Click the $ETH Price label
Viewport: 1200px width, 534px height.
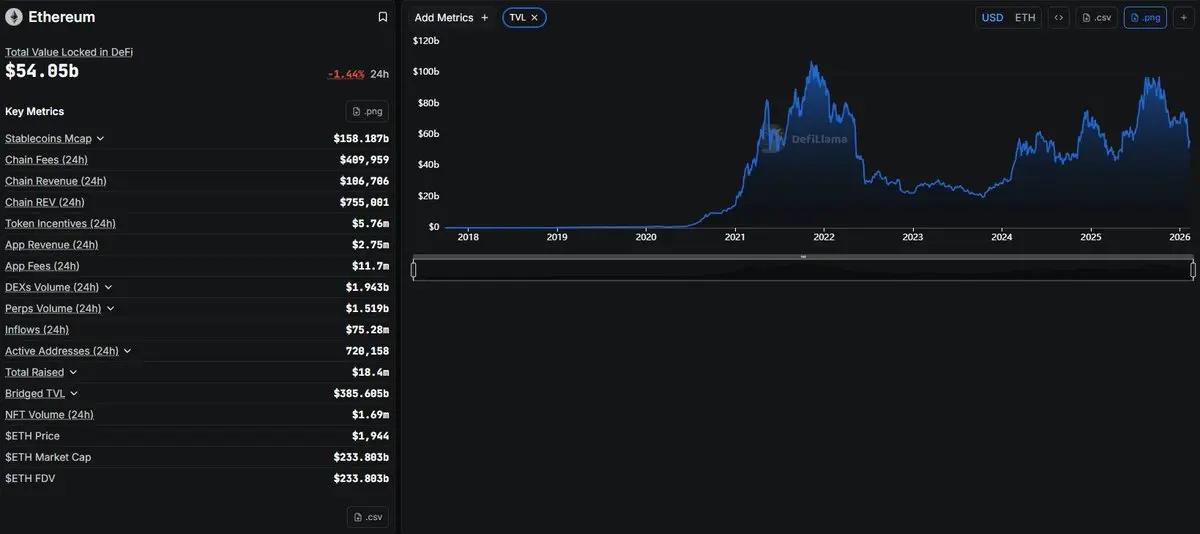(32, 436)
